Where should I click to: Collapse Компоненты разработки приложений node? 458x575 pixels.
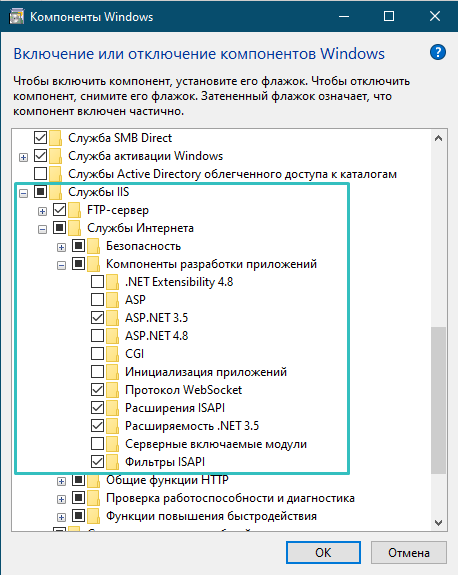(x=62, y=265)
